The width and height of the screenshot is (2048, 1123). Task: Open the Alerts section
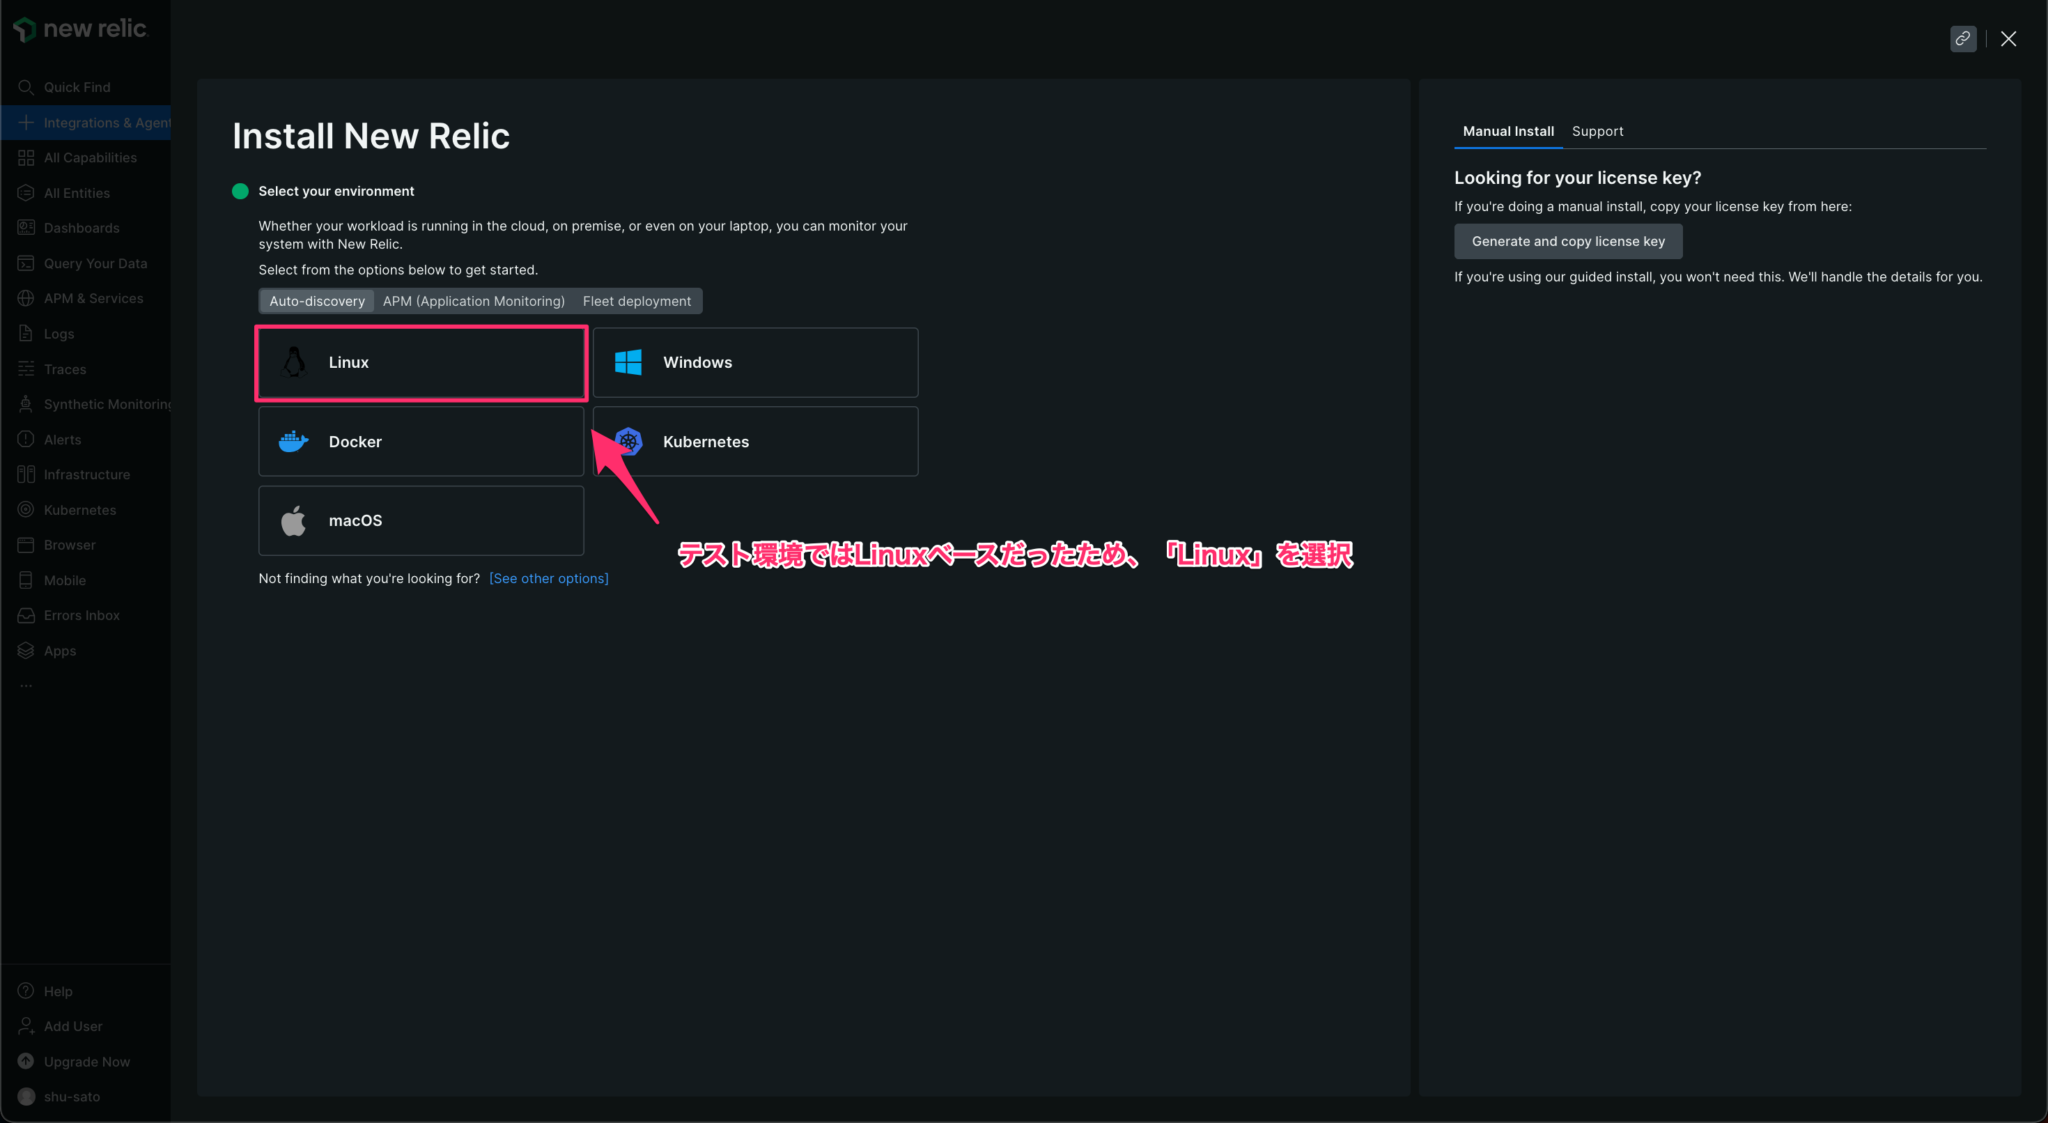tap(63, 439)
